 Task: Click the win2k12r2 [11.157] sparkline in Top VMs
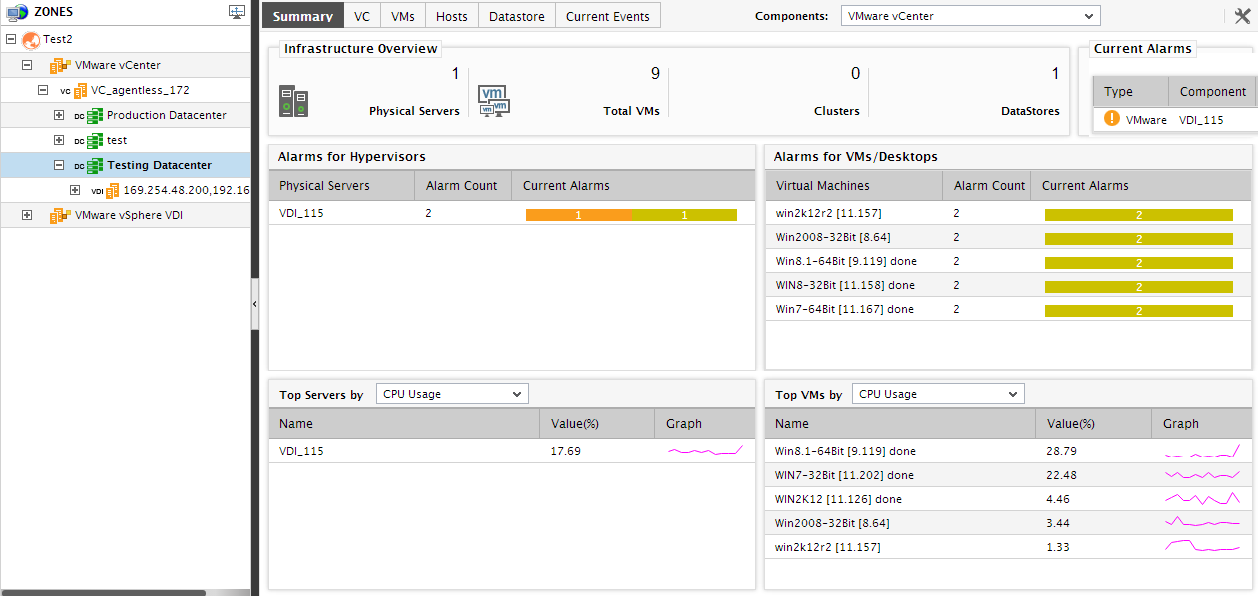click(1203, 547)
